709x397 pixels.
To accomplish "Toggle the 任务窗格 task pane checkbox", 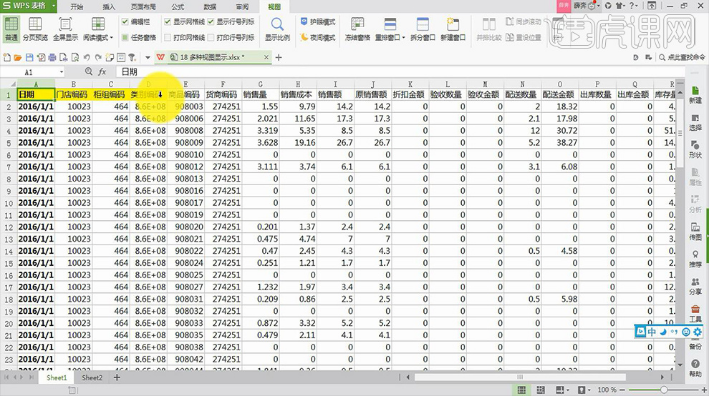I will point(125,37).
